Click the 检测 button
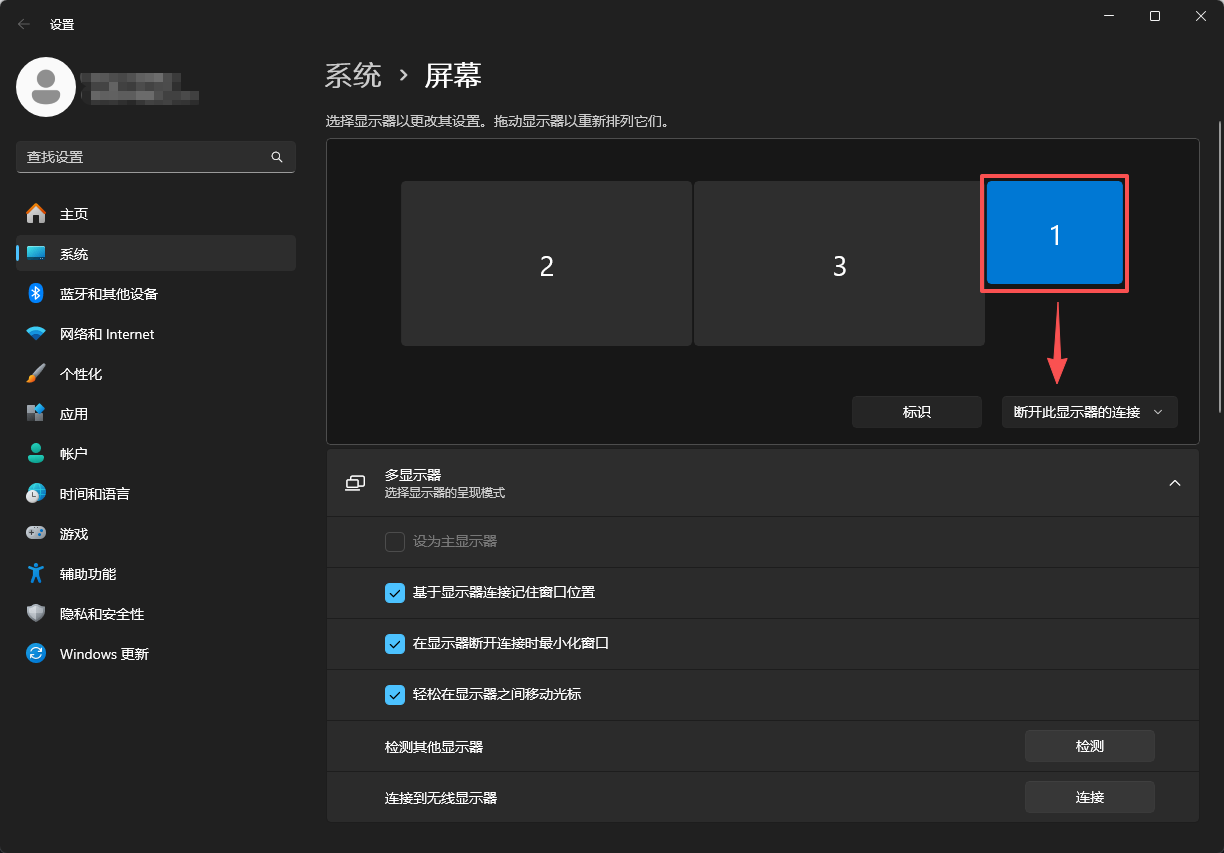This screenshot has height=853, width=1224. click(1090, 746)
